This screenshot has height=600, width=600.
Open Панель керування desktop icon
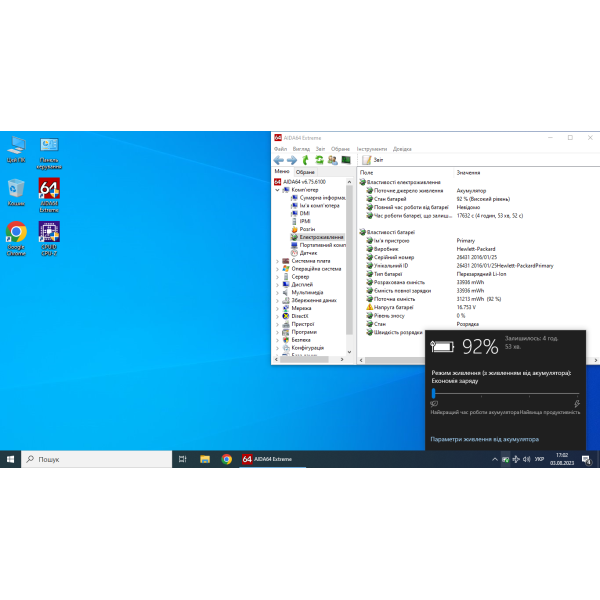point(49,153)
